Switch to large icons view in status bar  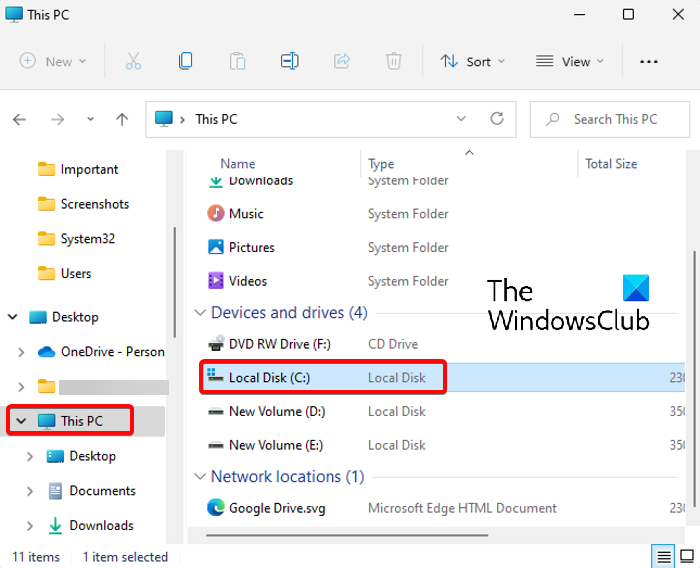687,557
